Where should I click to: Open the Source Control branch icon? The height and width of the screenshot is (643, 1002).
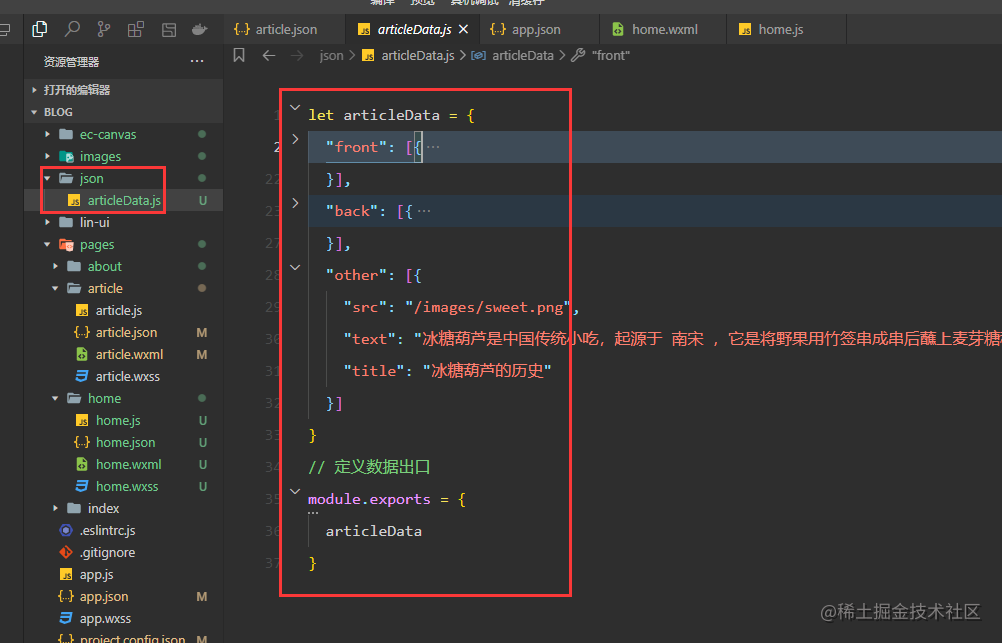click(x=104, y=29)
